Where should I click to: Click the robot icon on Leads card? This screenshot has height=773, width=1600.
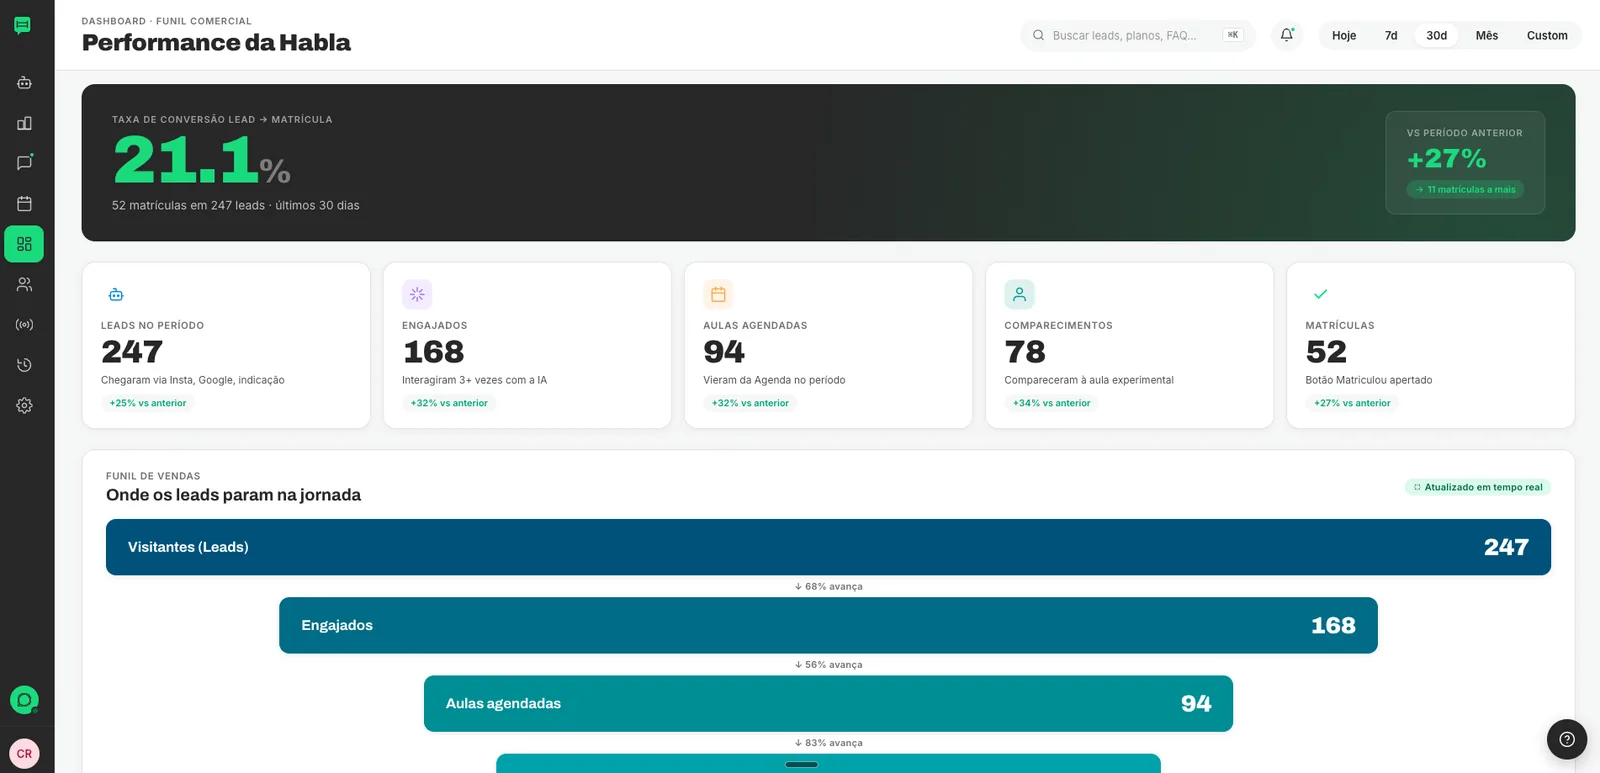click(116, 294)
